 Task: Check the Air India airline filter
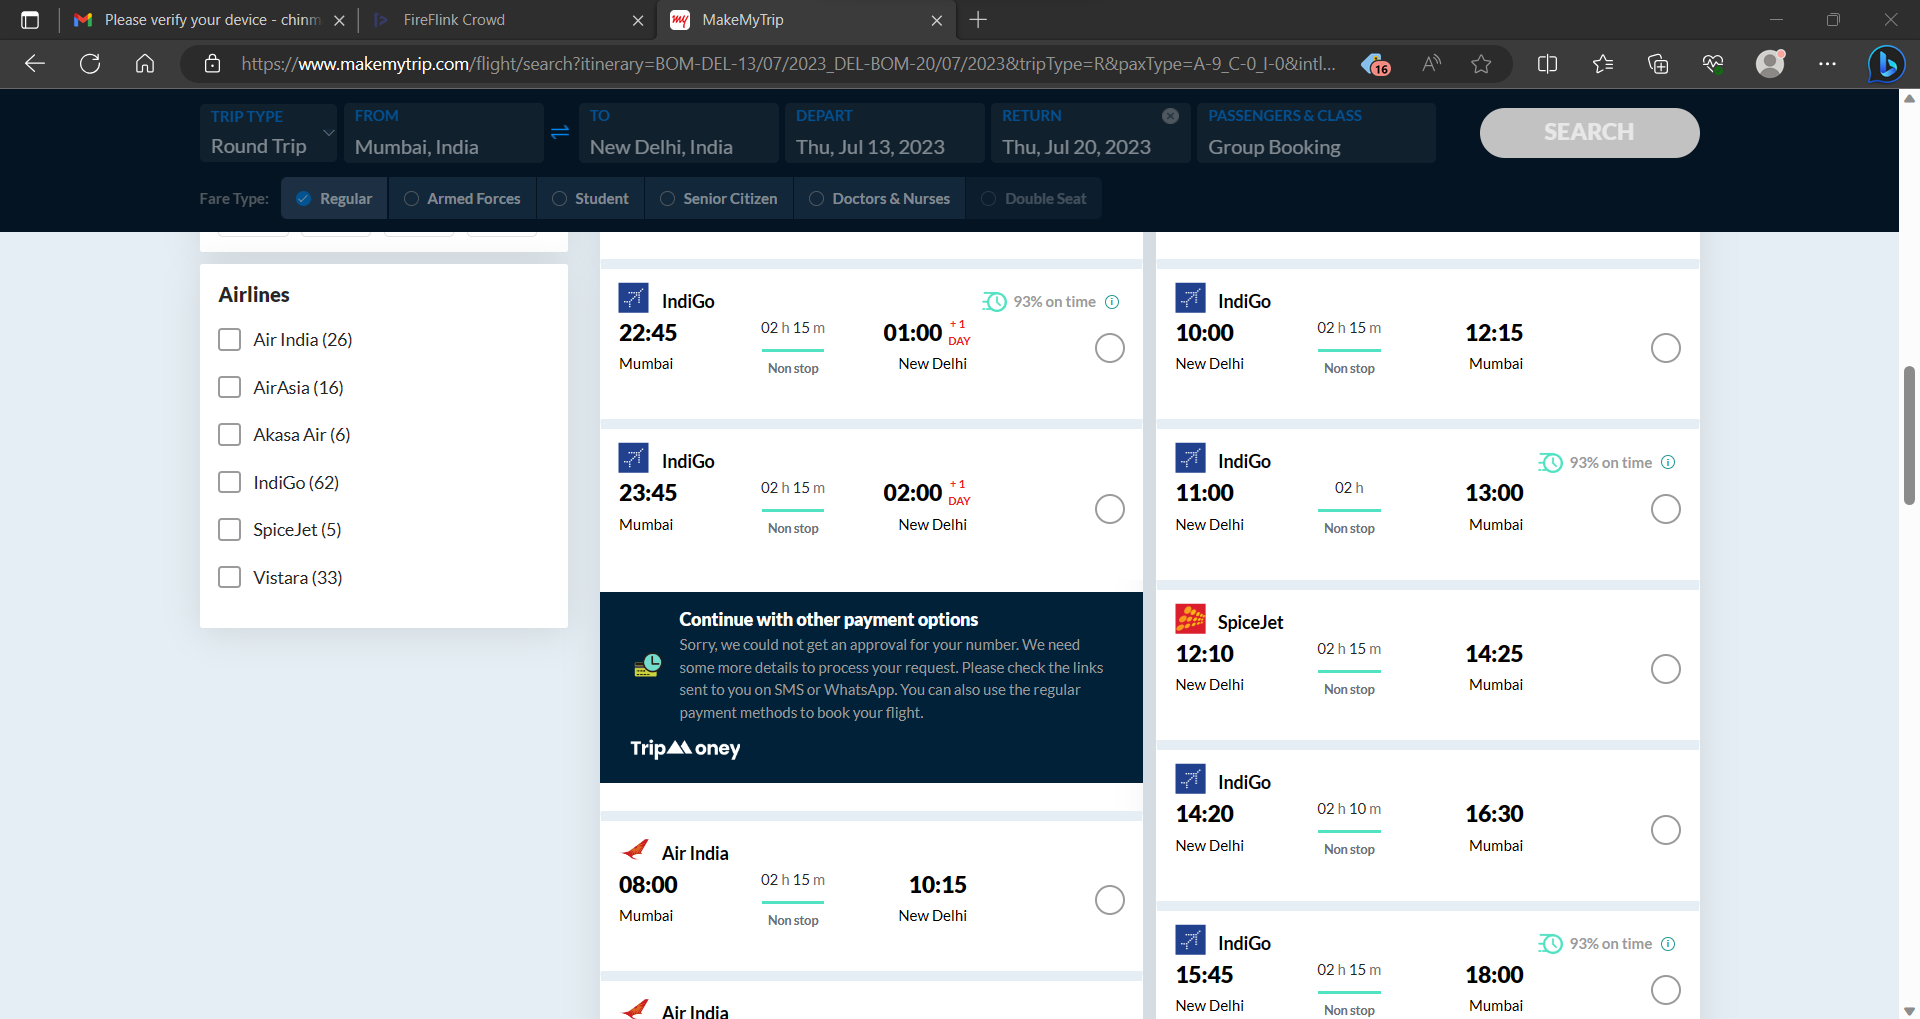[x=230, y=340]
